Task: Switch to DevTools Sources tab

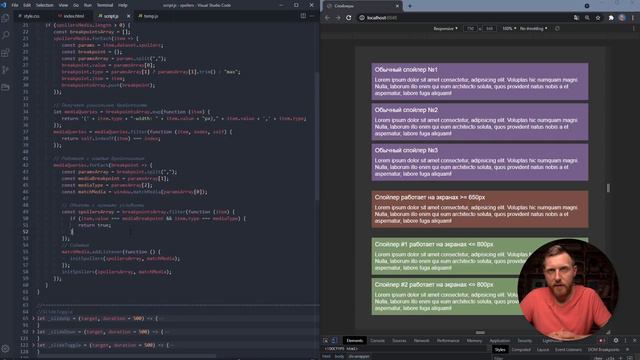Action: tap(399, 340)
